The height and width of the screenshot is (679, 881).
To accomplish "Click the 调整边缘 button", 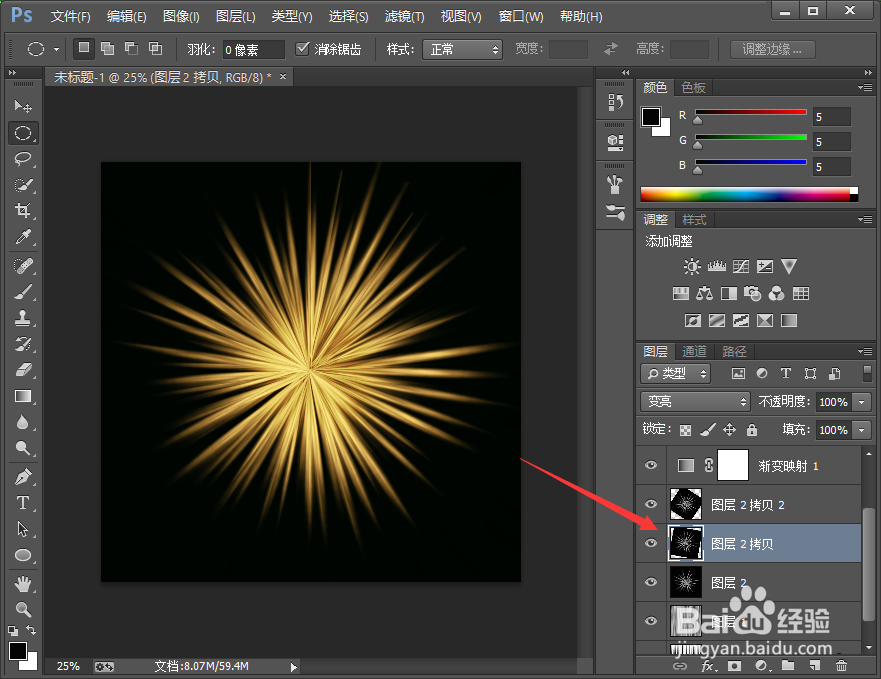I will coord(772,49).
